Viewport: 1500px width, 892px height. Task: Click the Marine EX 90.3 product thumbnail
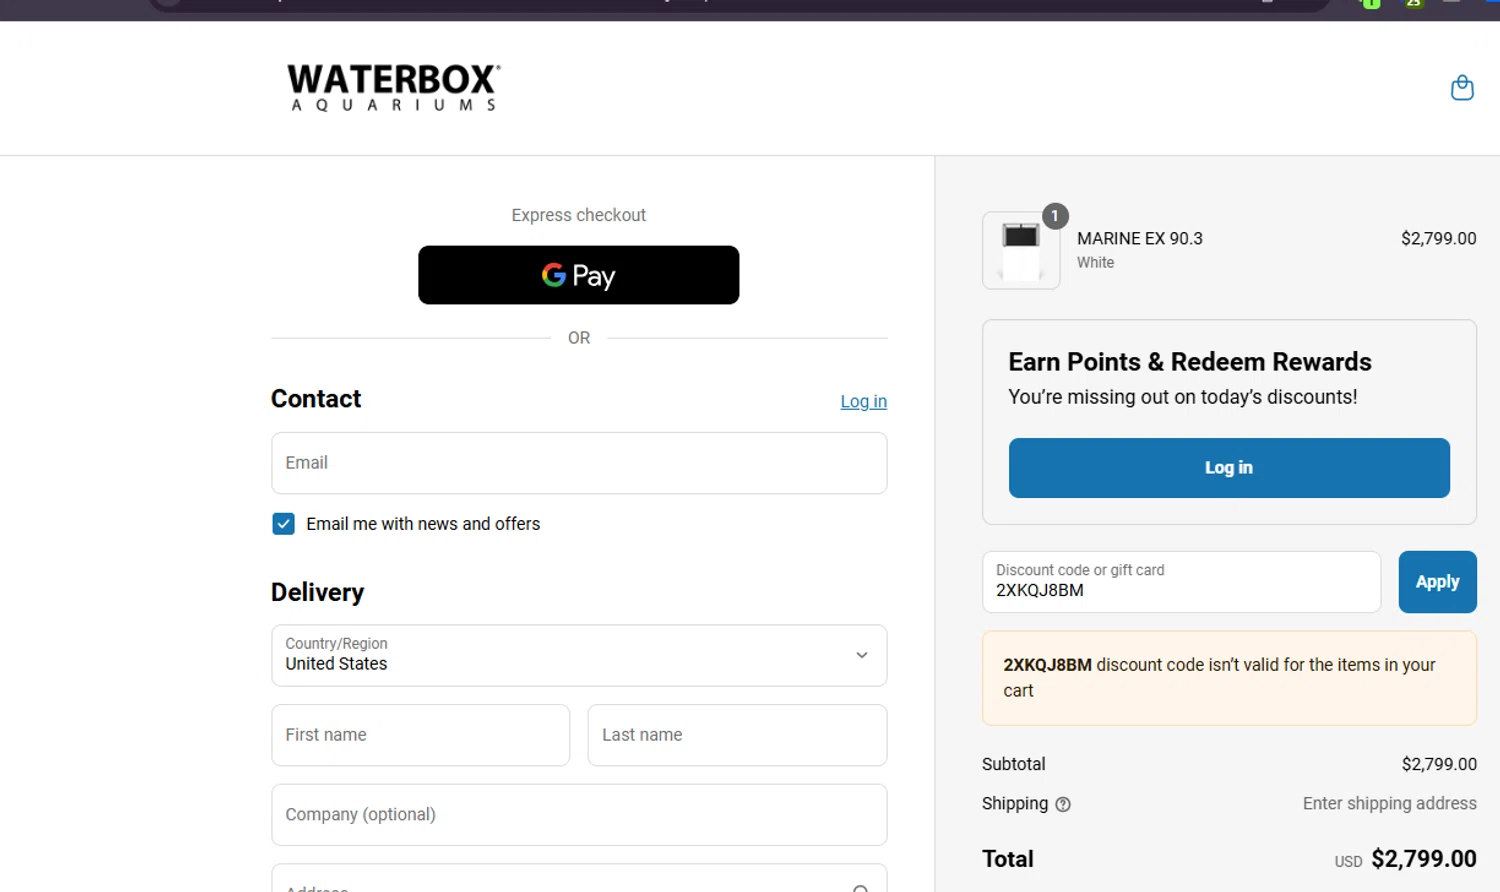pyautogui.click(x=1021, y=250)
